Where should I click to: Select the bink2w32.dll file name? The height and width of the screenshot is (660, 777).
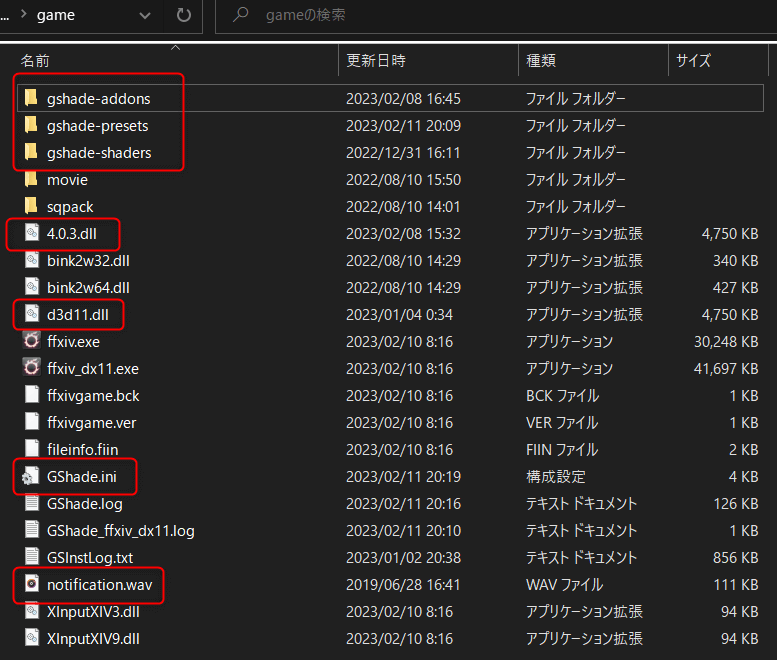tap(88, 261)
